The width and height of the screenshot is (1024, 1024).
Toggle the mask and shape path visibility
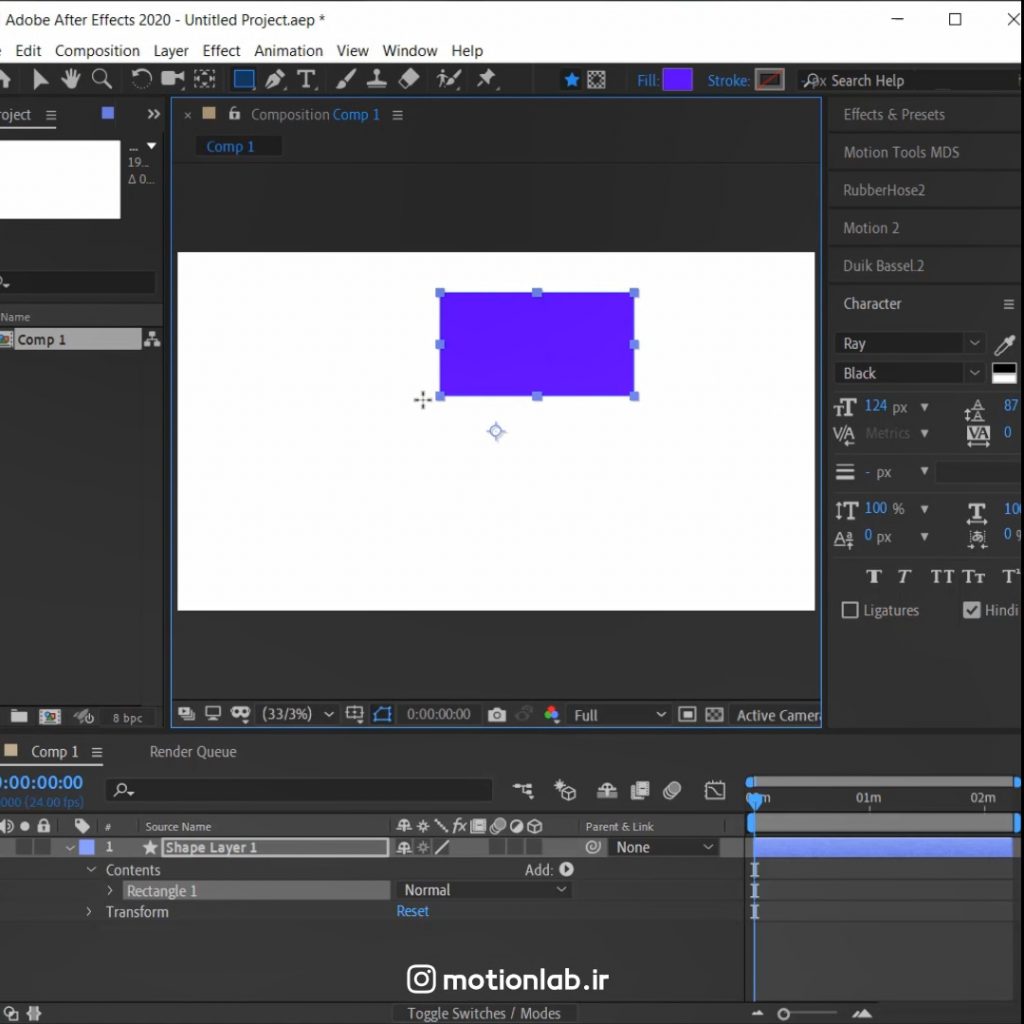pyautogui.click(x=382, y=714)
